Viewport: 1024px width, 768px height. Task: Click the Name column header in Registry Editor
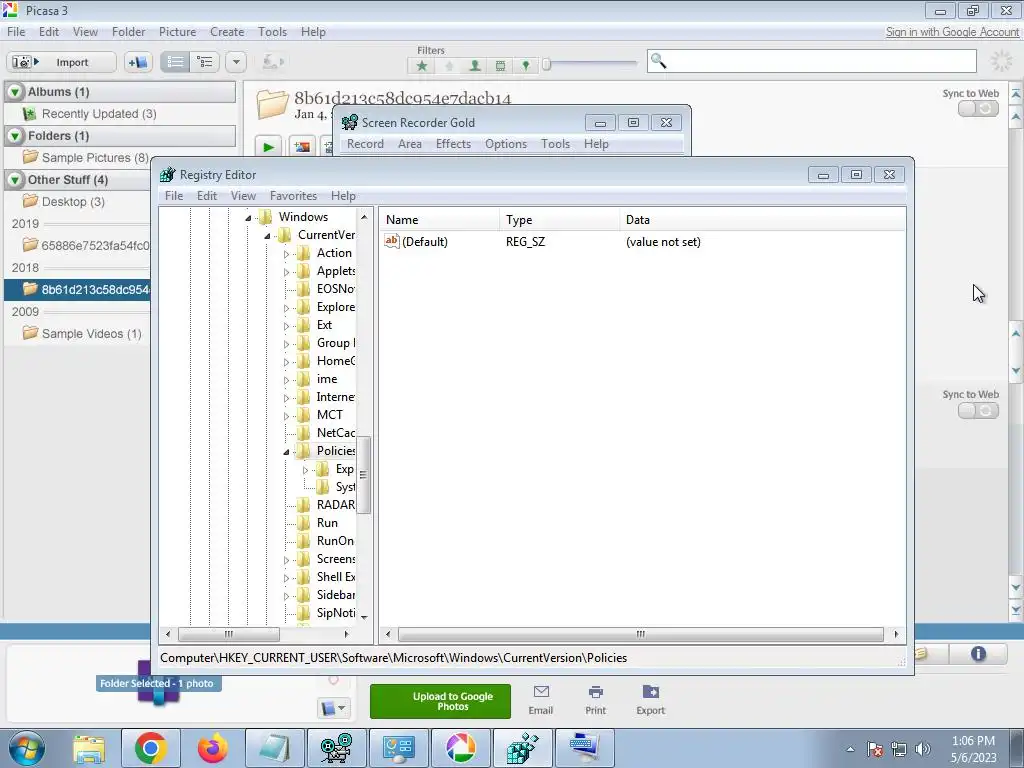(440, 220)
